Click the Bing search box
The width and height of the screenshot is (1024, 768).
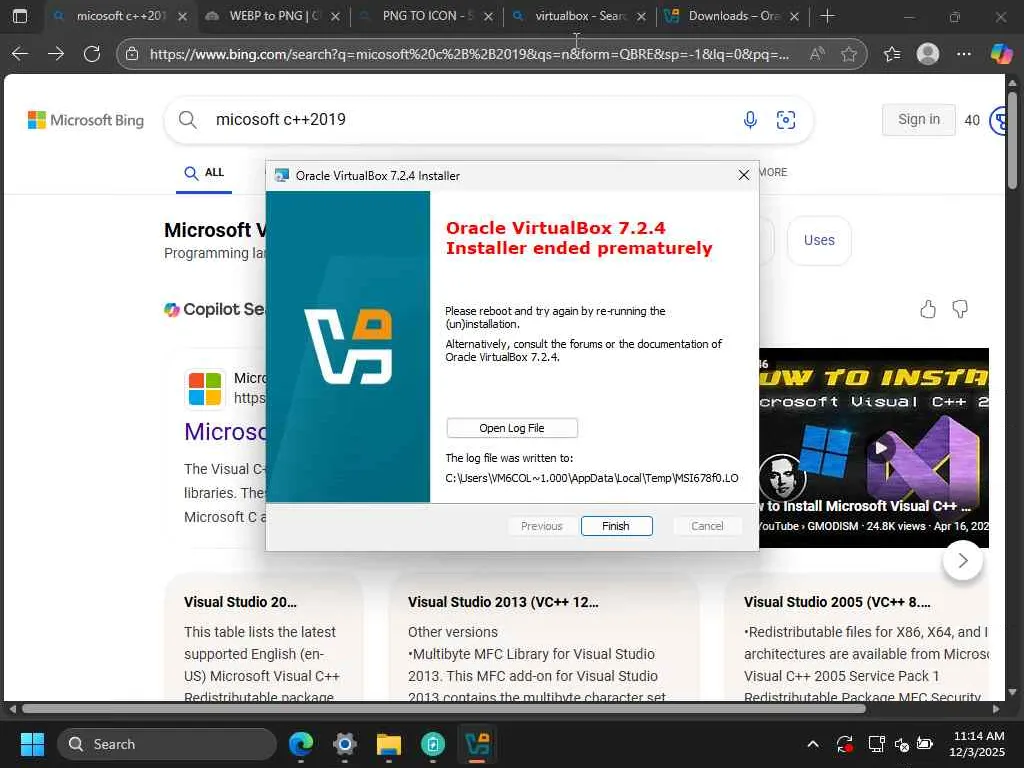pos(488,120)
